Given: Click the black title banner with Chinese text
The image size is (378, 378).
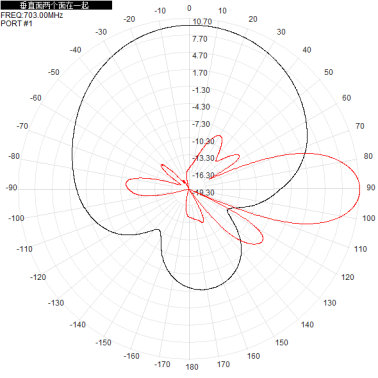Looking at the screenshot, I should pyautogui.click(x=56, y=5).
